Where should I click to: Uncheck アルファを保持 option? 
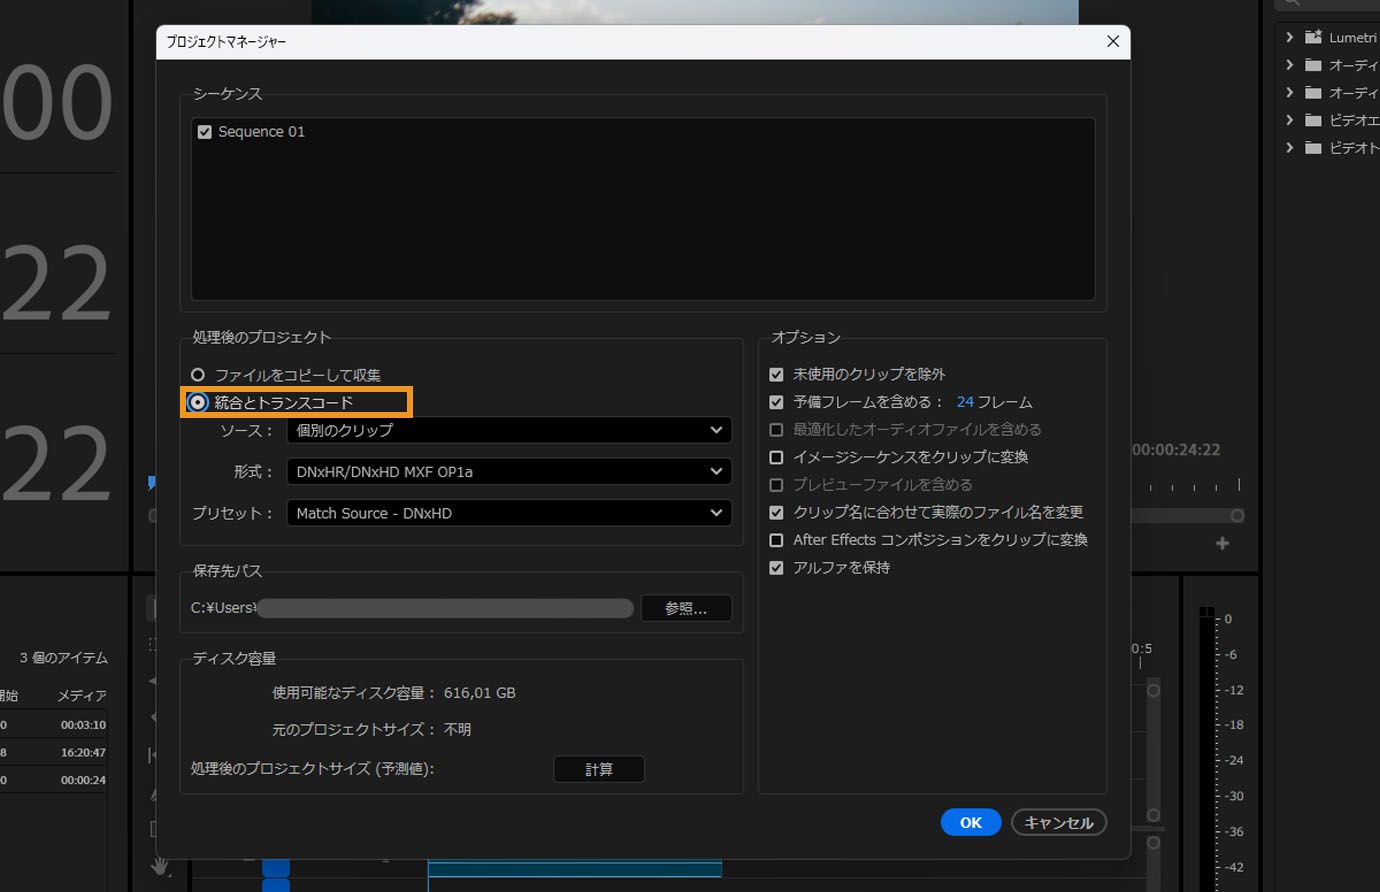click(x=776, y=568)
